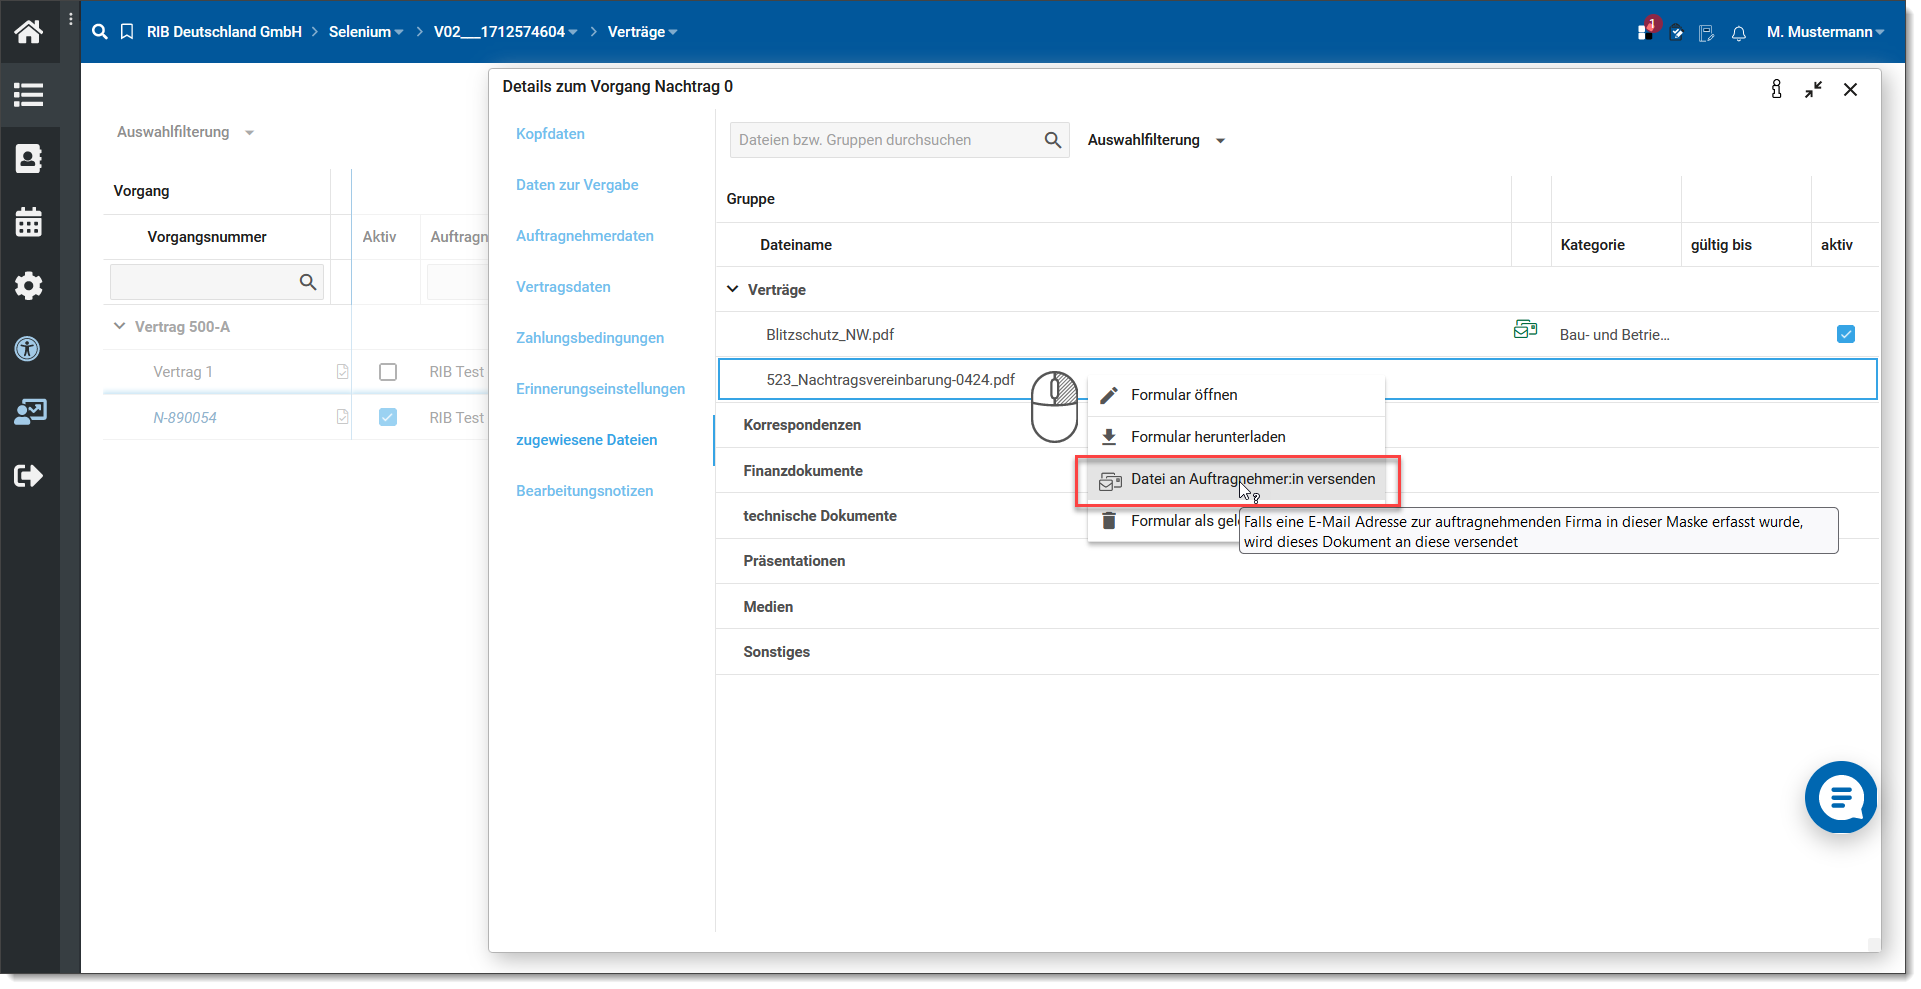This screenshot has width=1921, height=989.
Task: Select the zugewiesene Dateien section
Action: 586,440
